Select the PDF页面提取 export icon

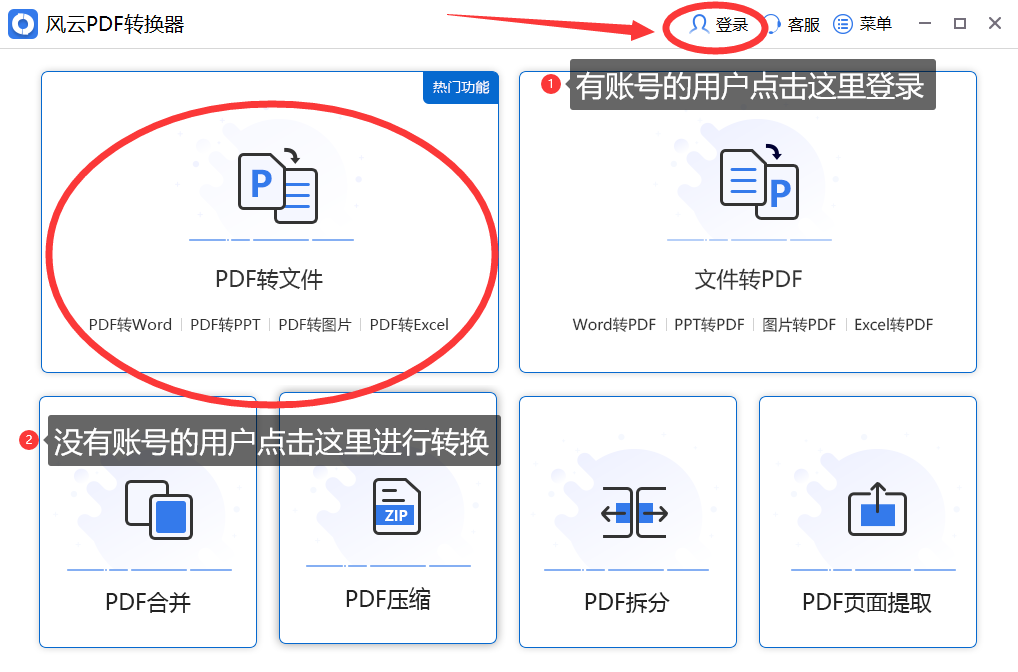[x=877, y=509]
